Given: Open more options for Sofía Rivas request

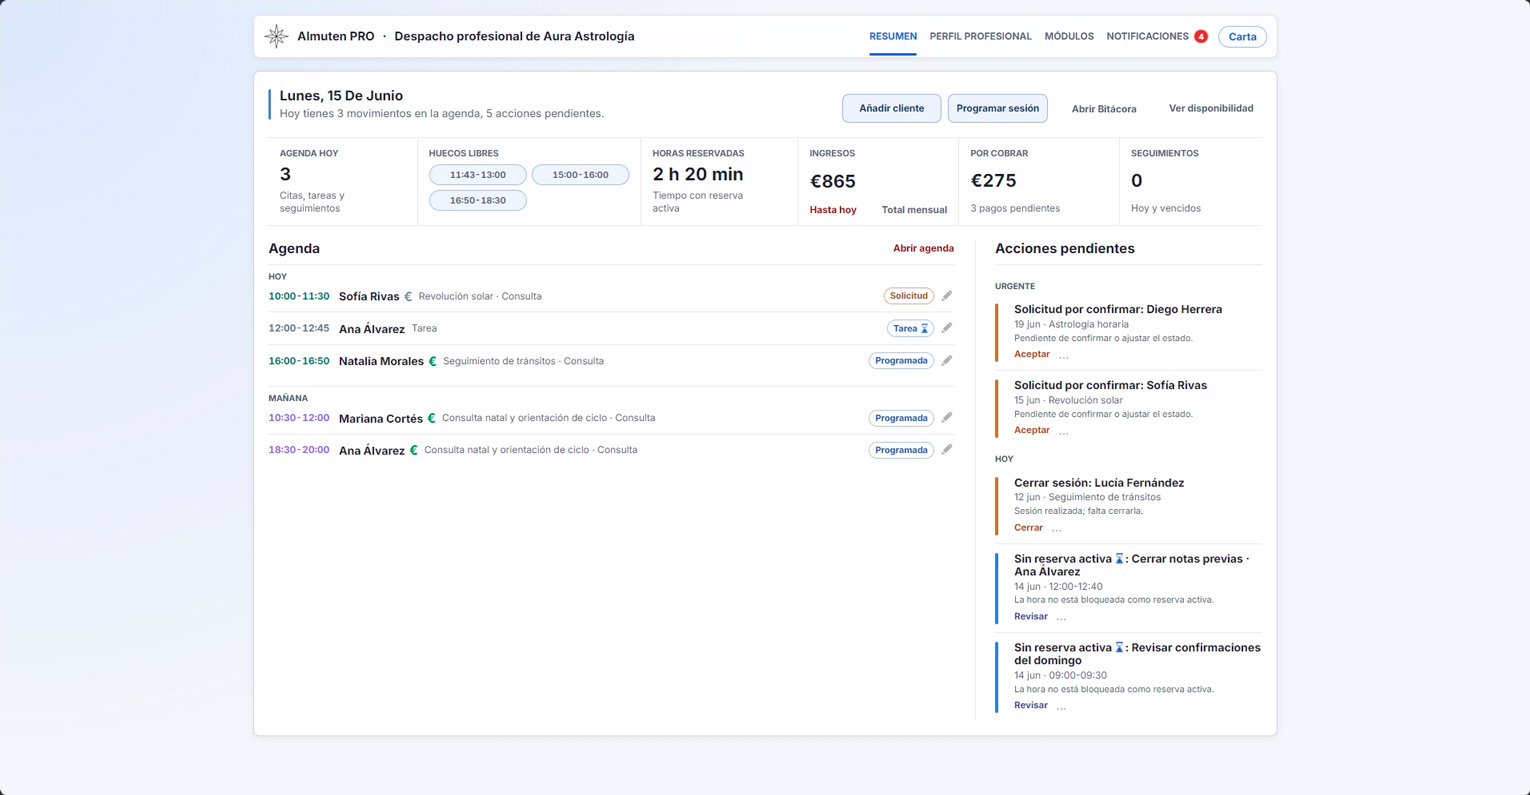Looking at the screenshot, I should pos(1064,431).
